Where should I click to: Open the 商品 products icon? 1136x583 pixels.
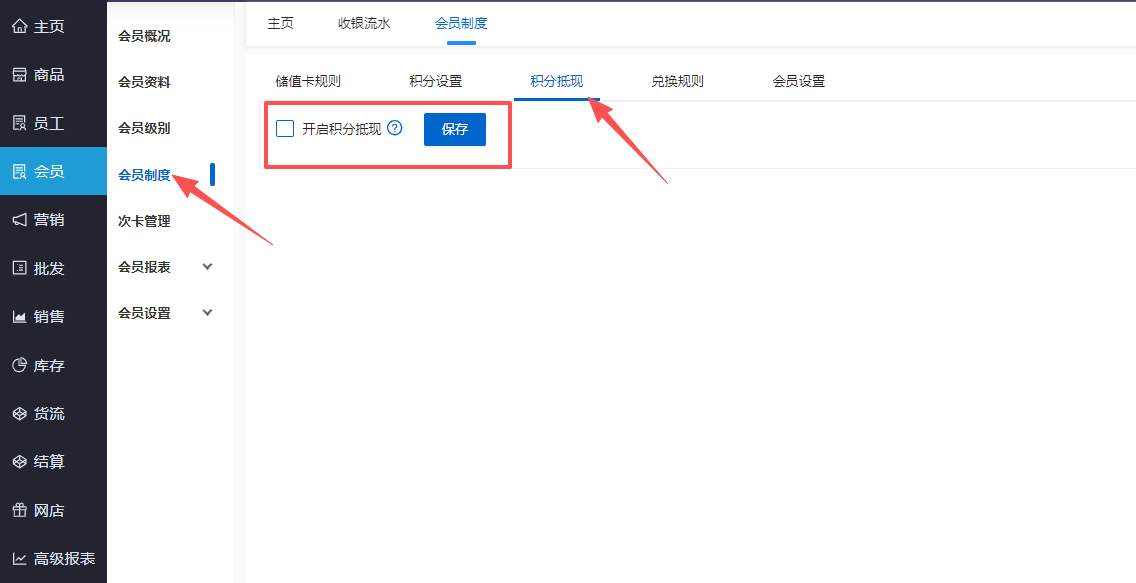(x=19, y=75)
